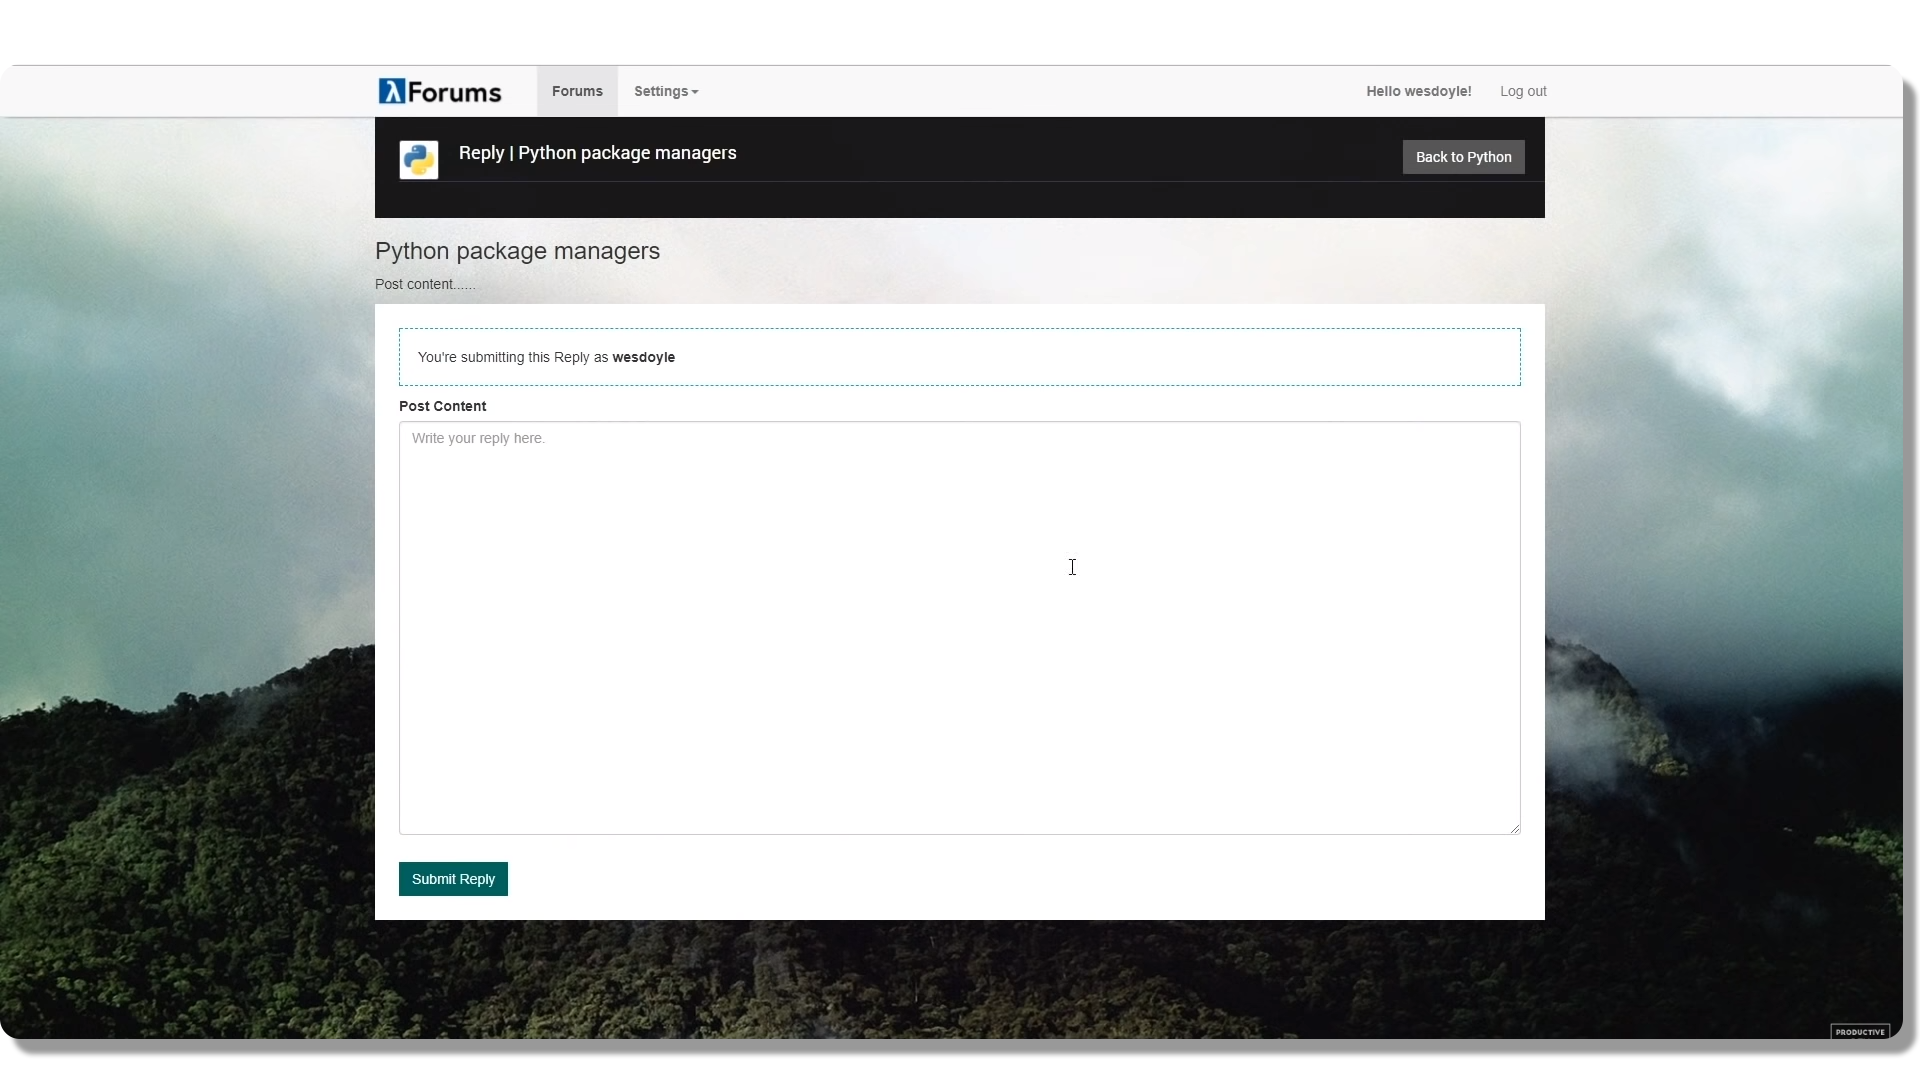Submit the reply
Image resolution: width=1920 pixels, height=1080 pixels.
[x=453, y=879]
